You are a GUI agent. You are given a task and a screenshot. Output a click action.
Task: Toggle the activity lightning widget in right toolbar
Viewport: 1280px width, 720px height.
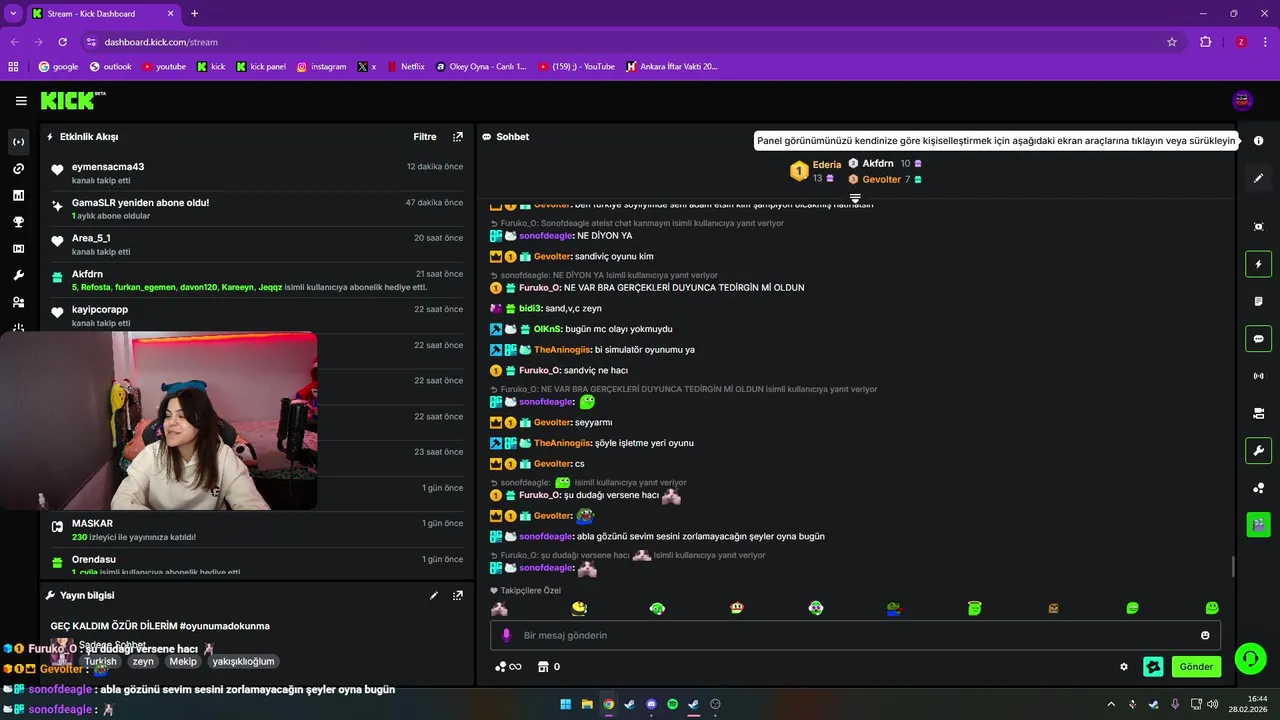1259,264
